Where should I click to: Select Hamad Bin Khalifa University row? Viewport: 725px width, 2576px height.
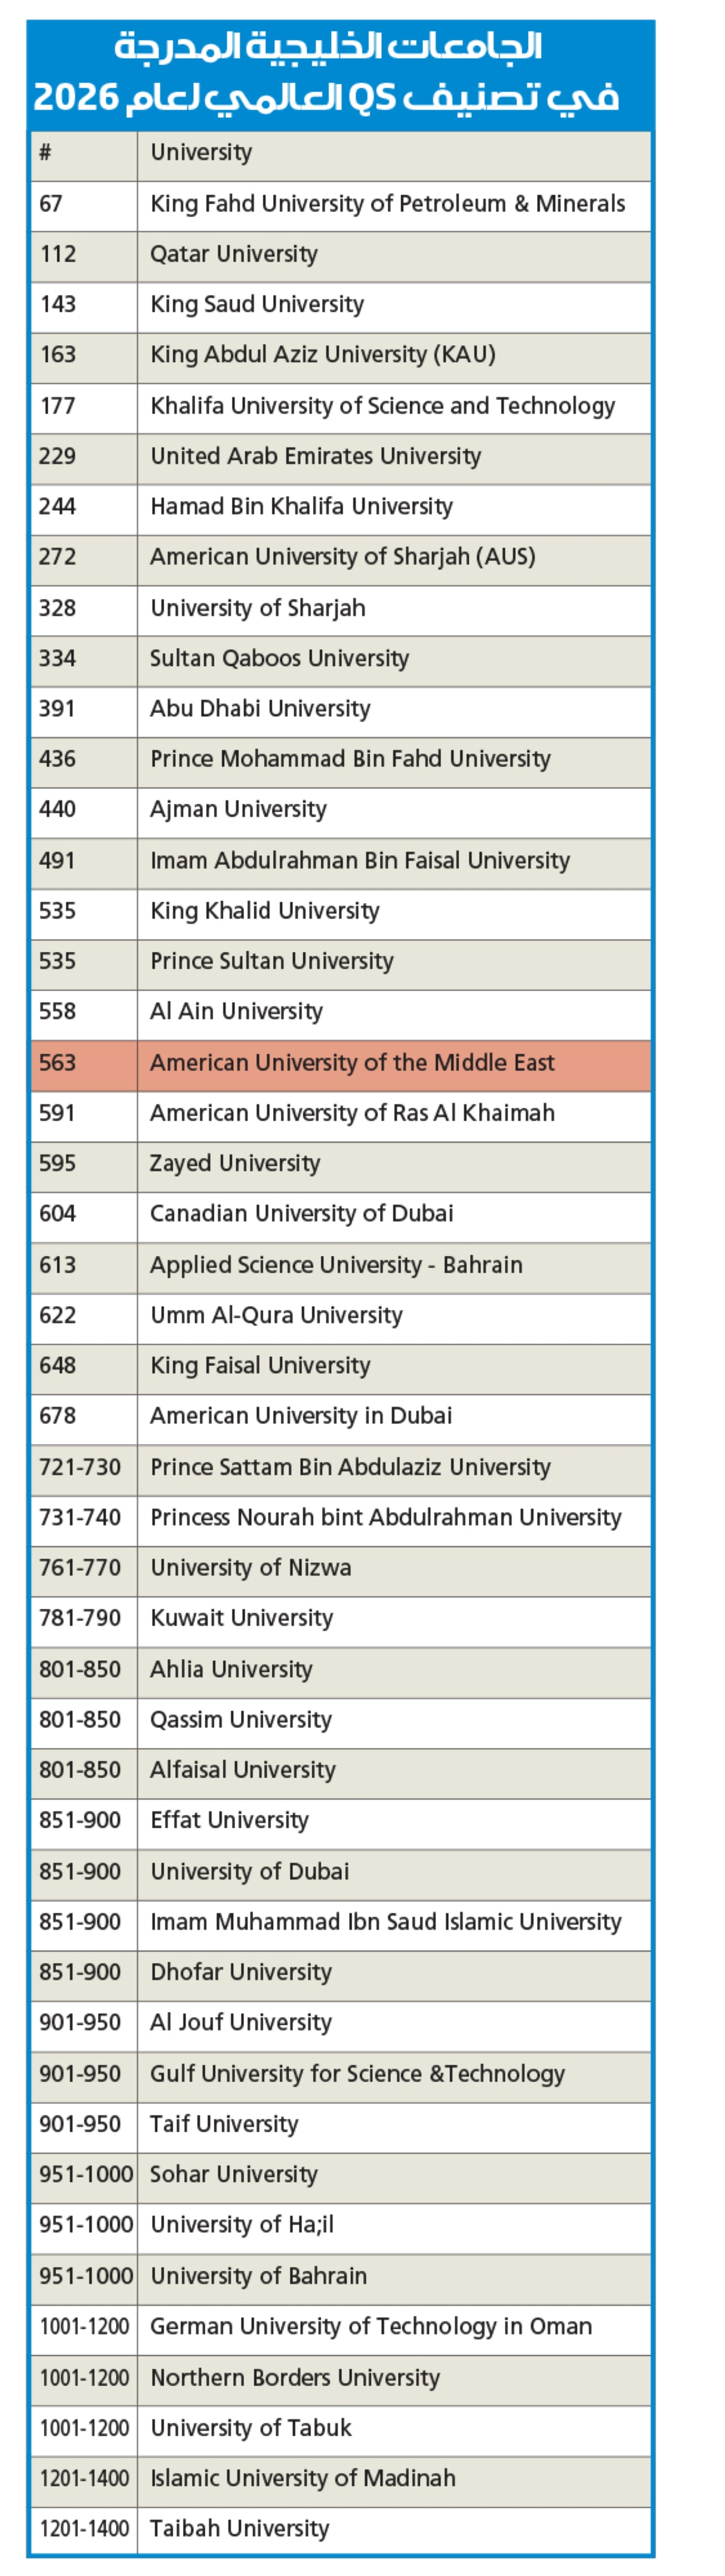pyautogui.click(x=301, y=507)
